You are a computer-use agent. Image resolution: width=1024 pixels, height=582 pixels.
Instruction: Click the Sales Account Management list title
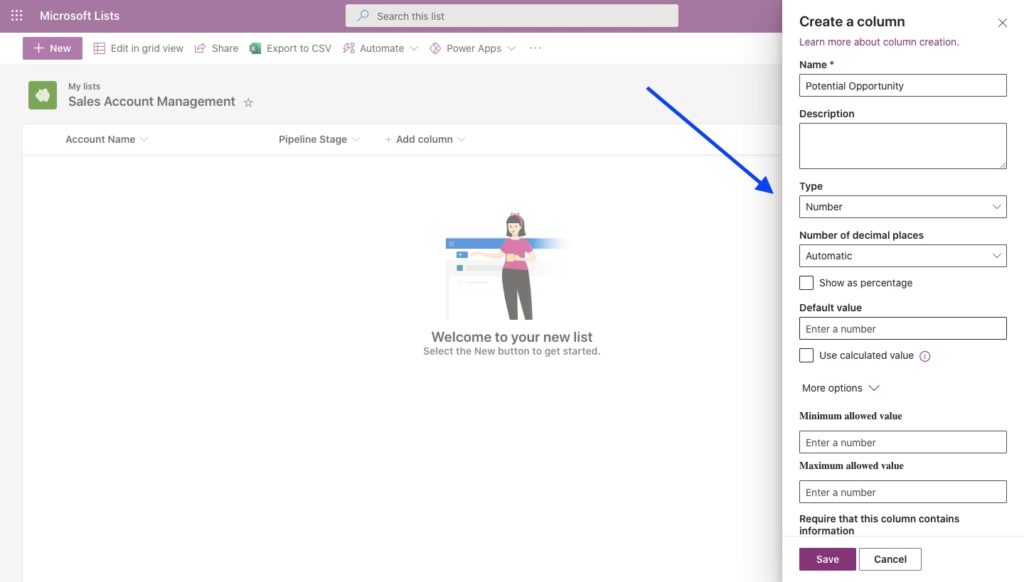pos(152,101)
